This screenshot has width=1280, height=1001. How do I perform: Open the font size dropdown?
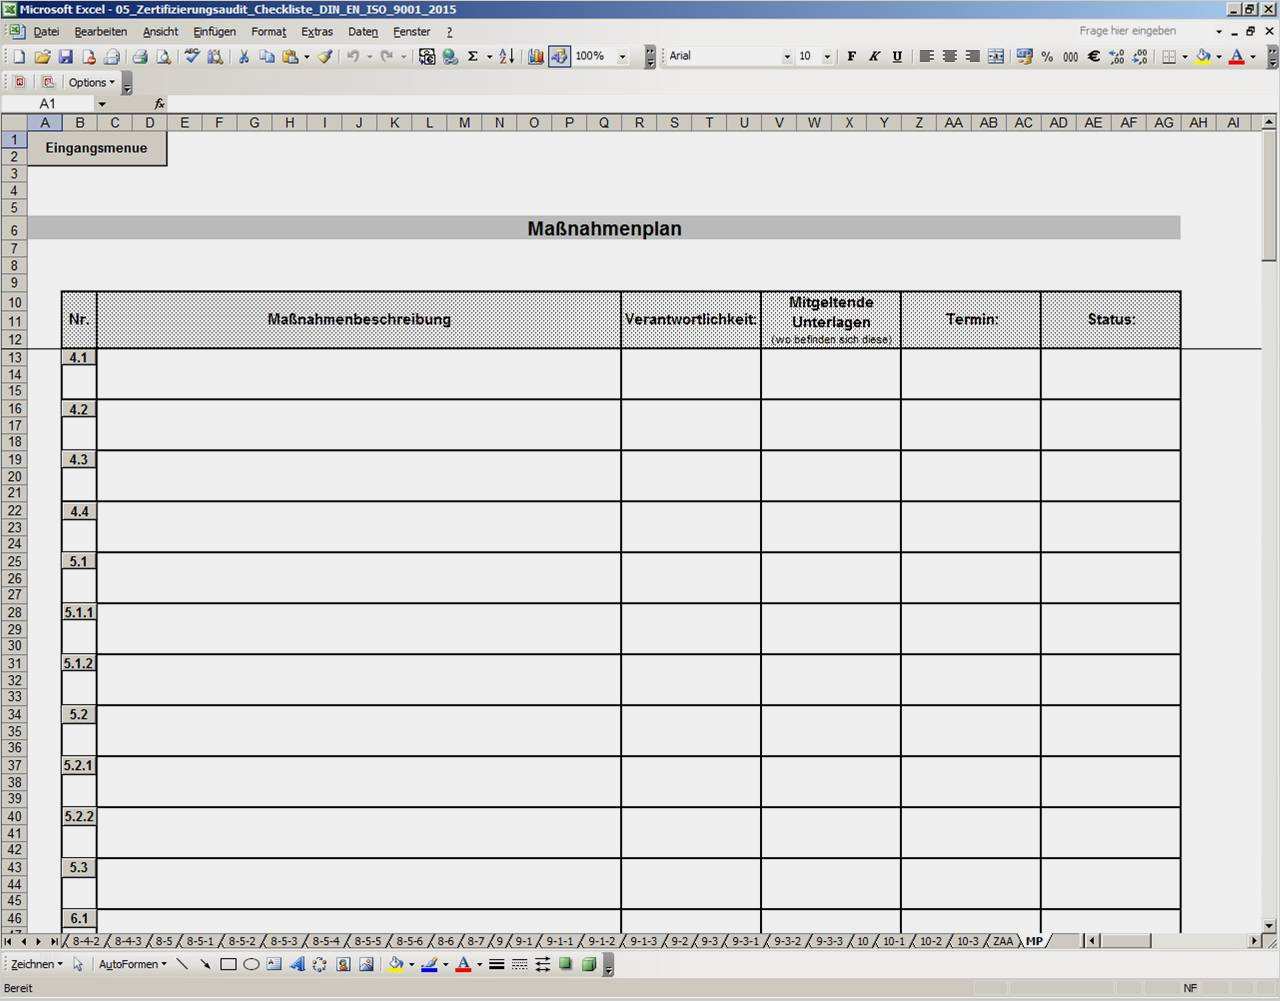[827, 56]
